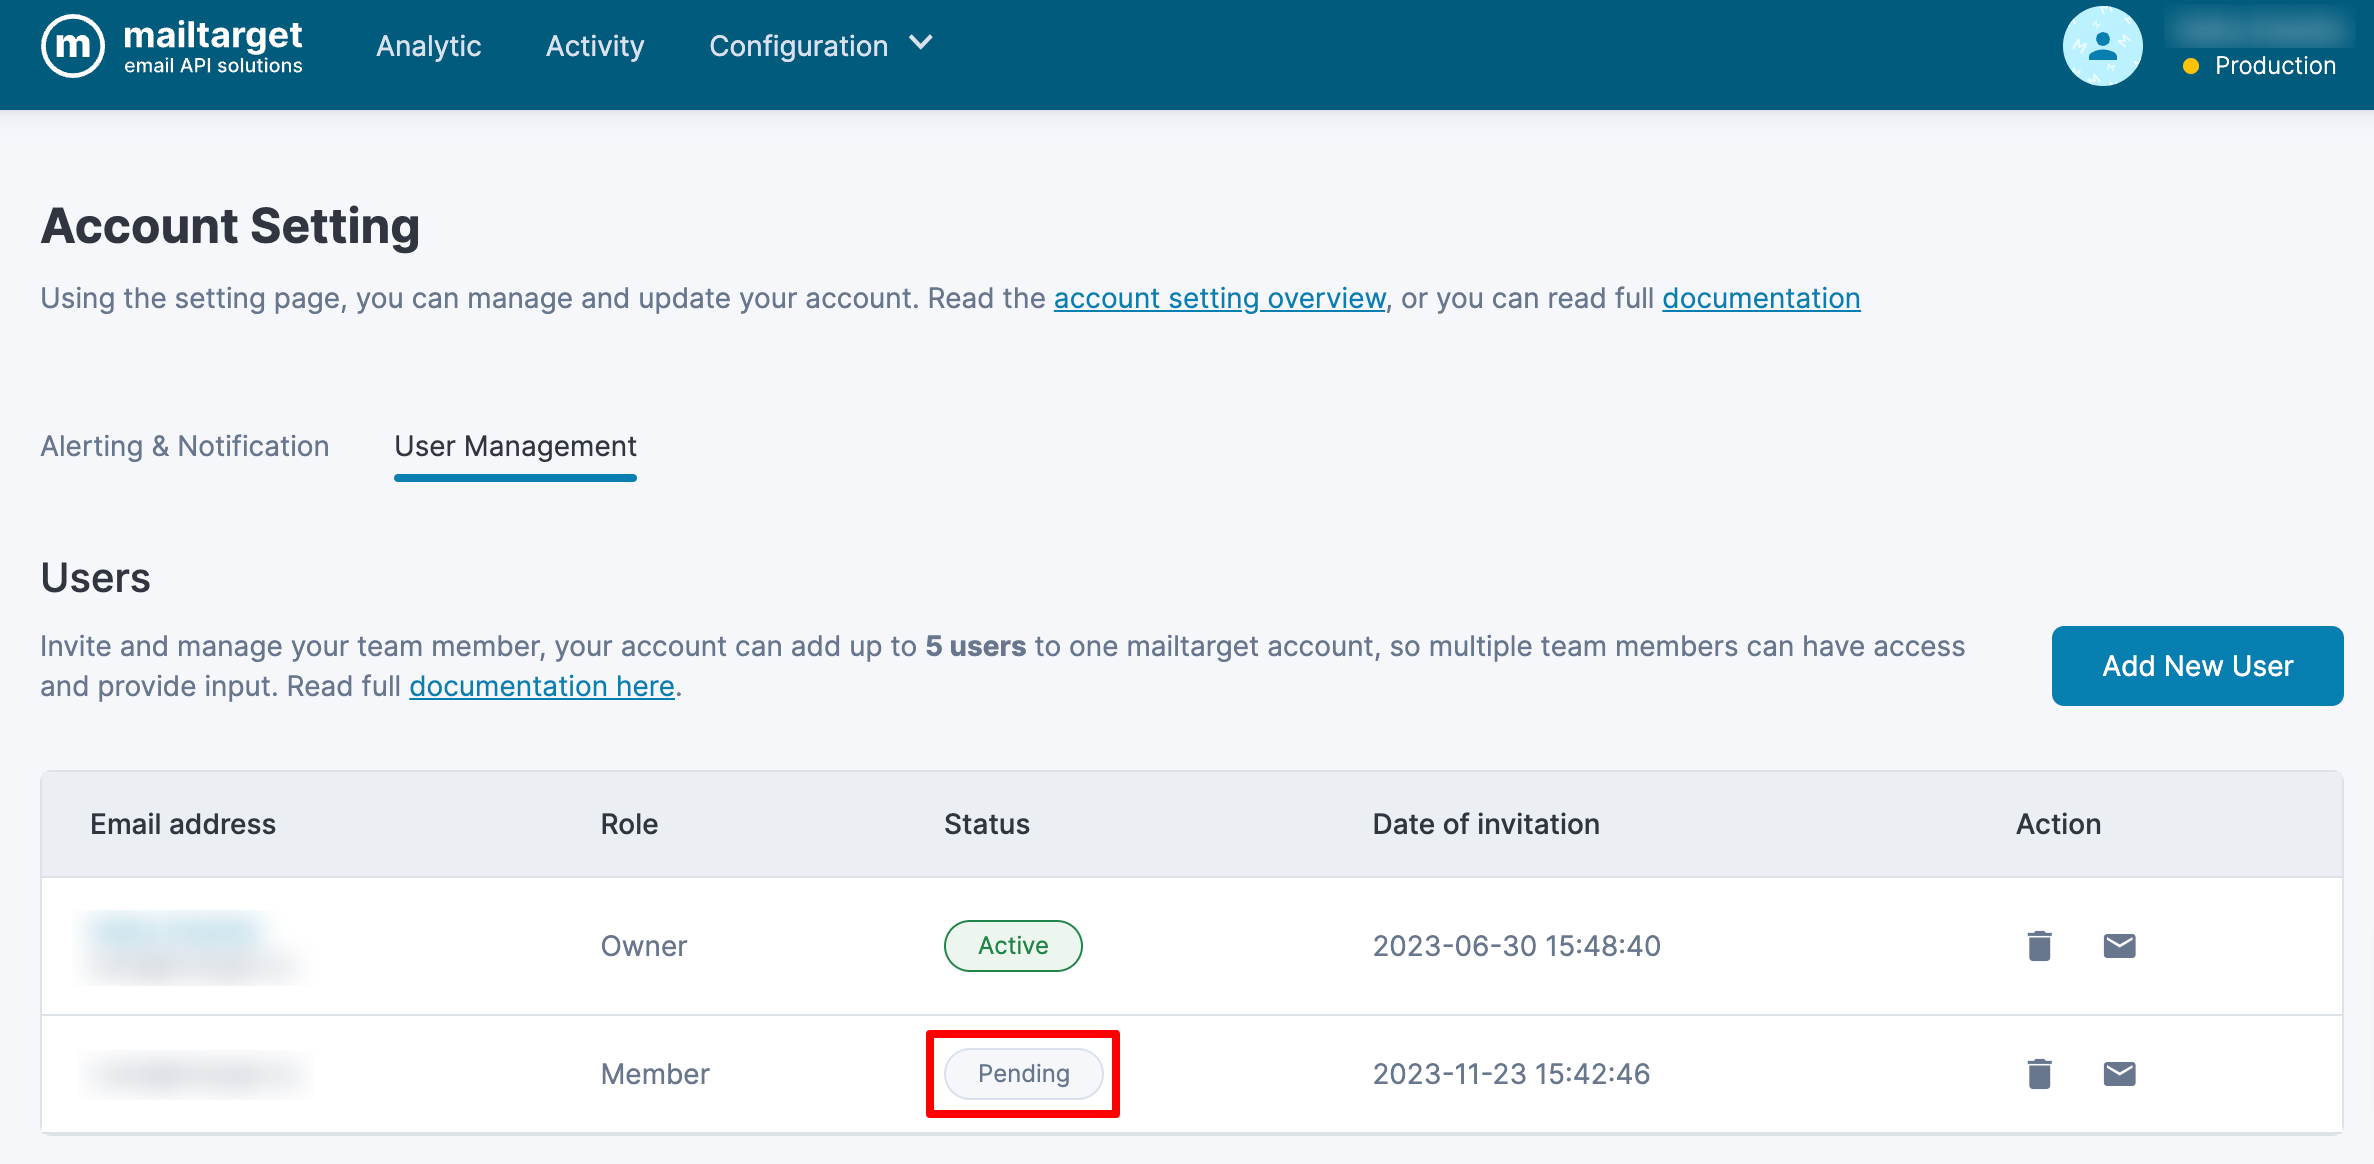The width and height of the screenshot is (2374, 1164).
Task: Go to the Analytic page
Action: (x=428, y=46)
